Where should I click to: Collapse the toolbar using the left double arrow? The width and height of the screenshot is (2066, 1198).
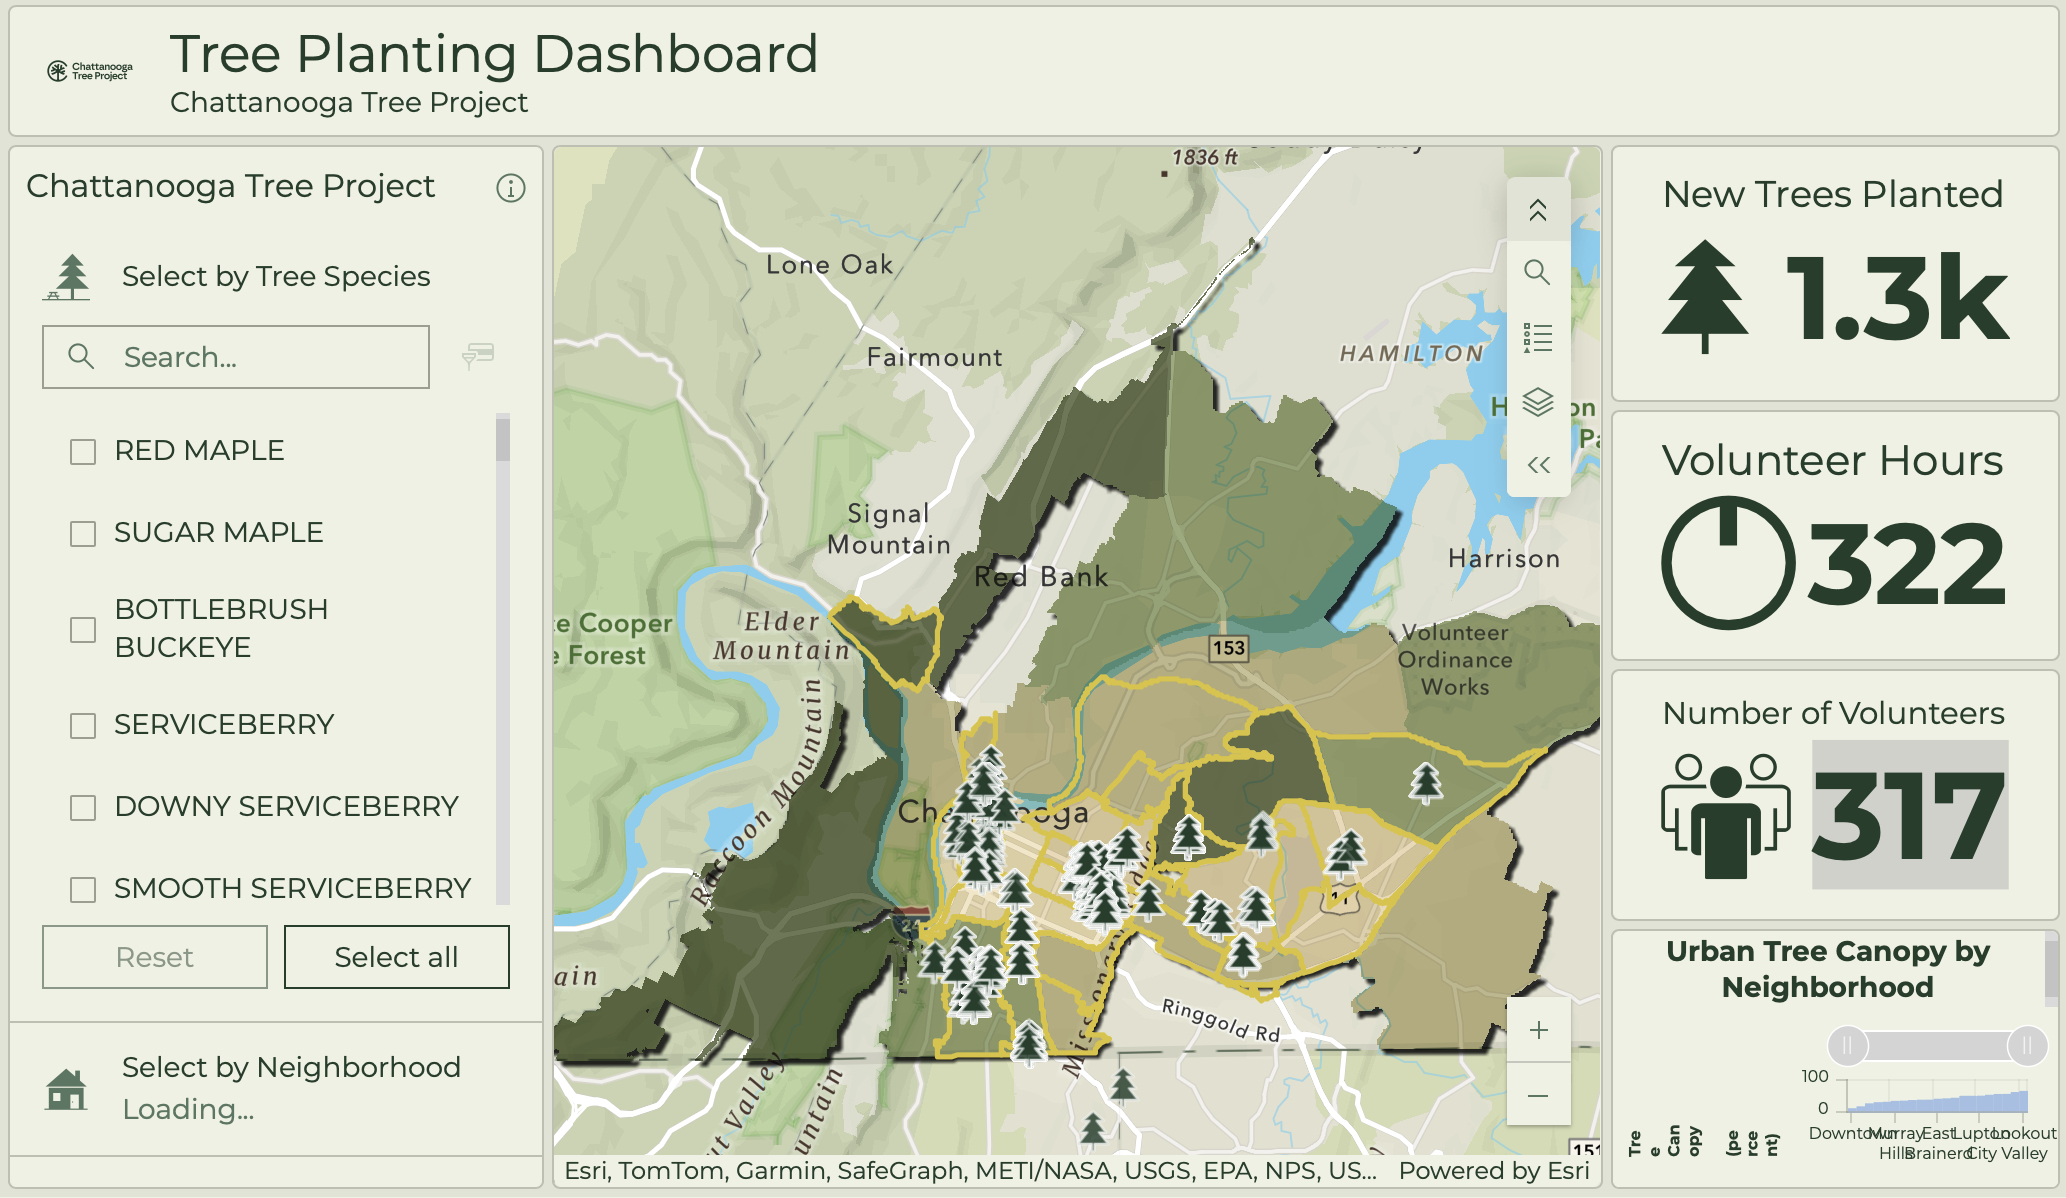[x=1538, y=464]
